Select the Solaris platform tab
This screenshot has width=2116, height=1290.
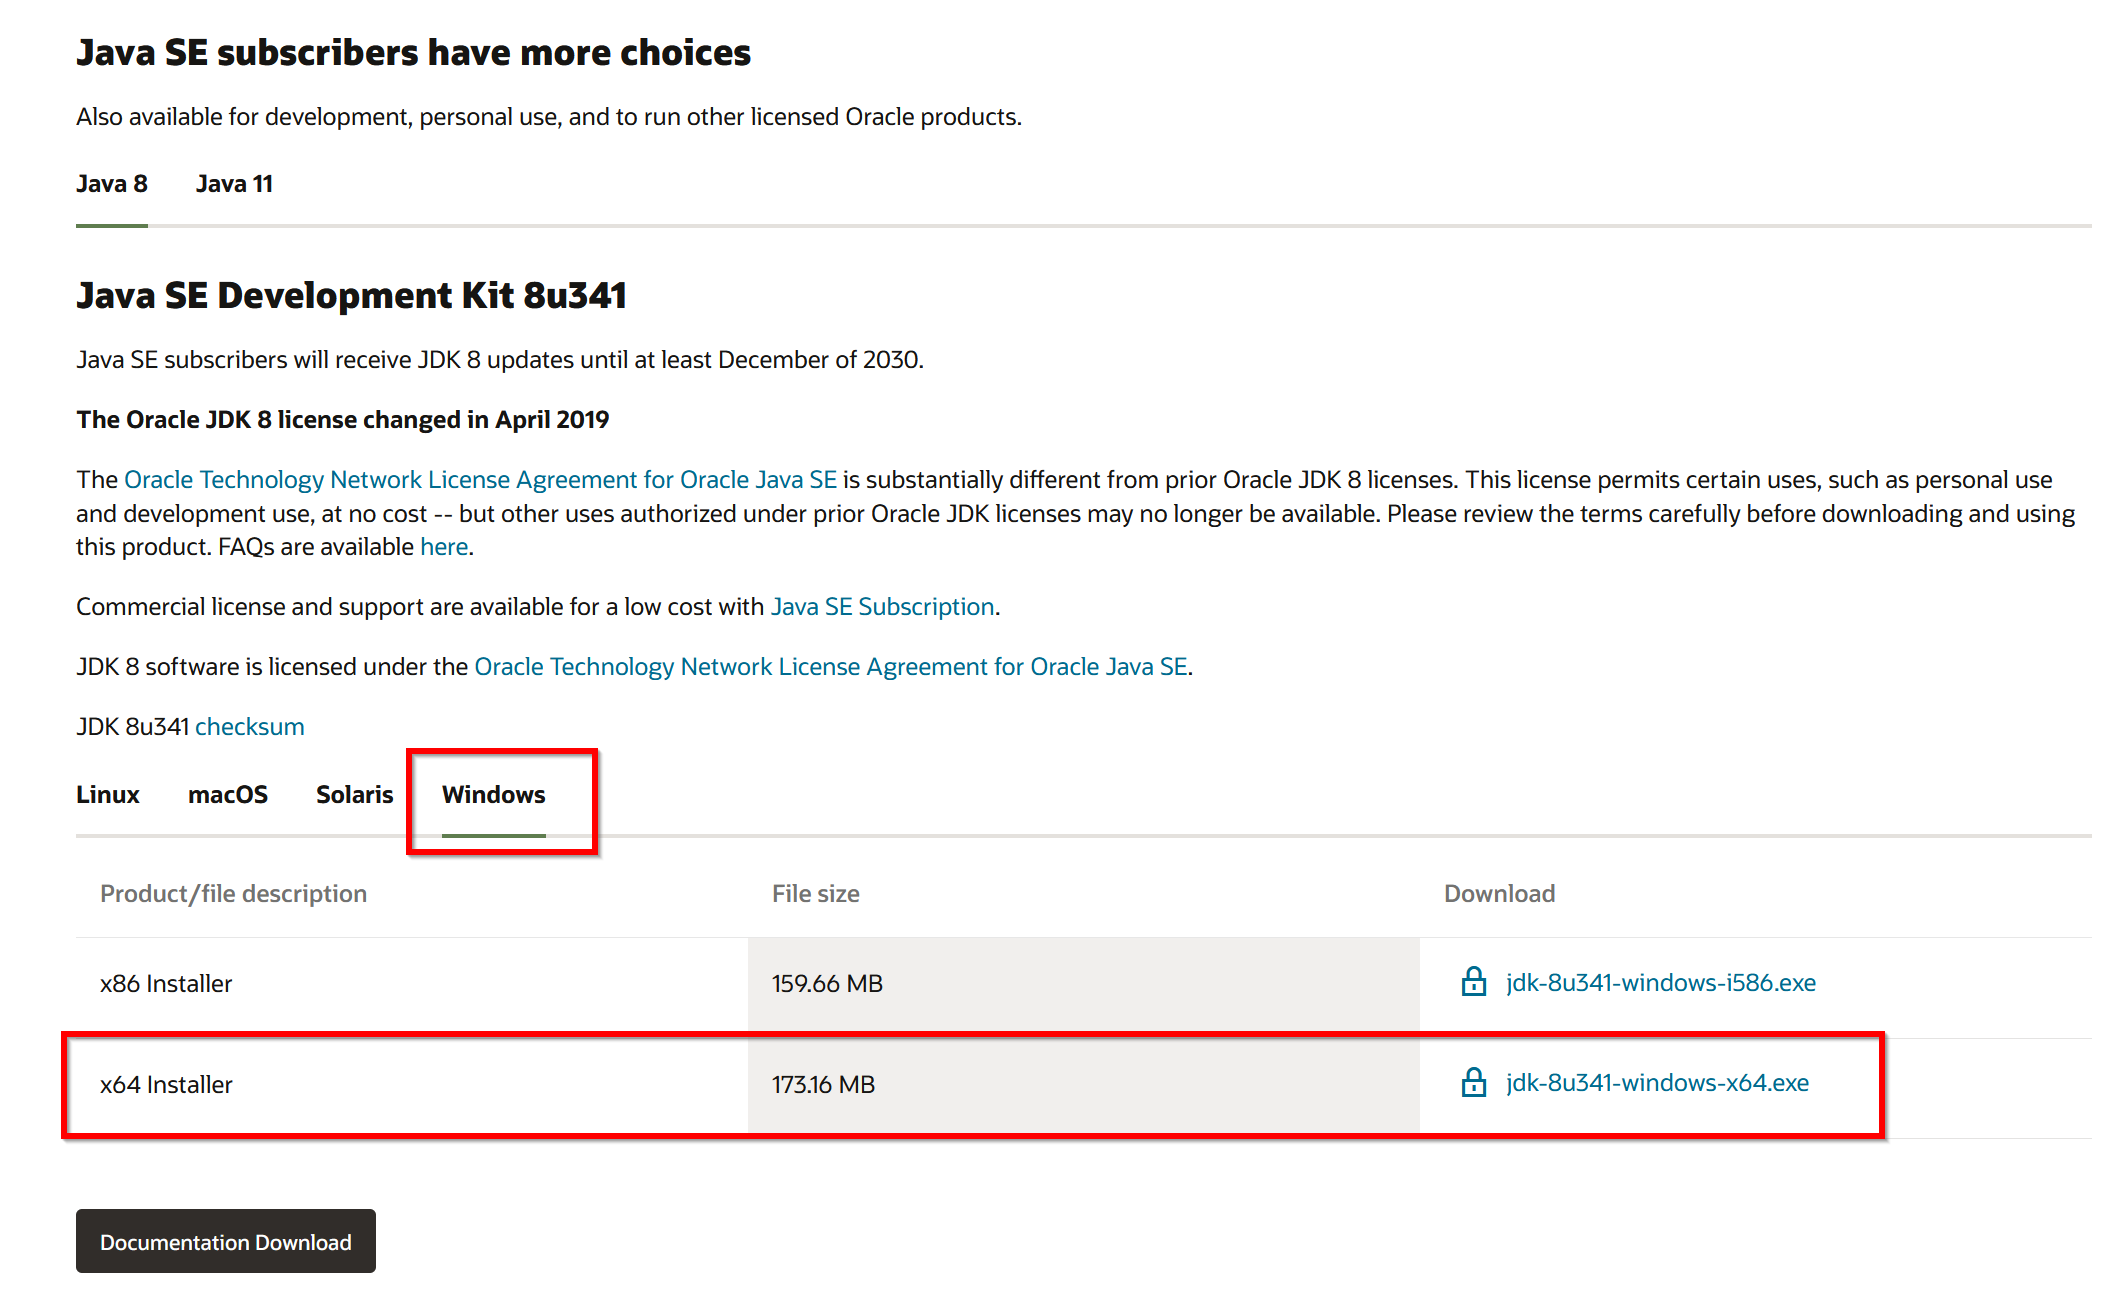tap(355, 795)
